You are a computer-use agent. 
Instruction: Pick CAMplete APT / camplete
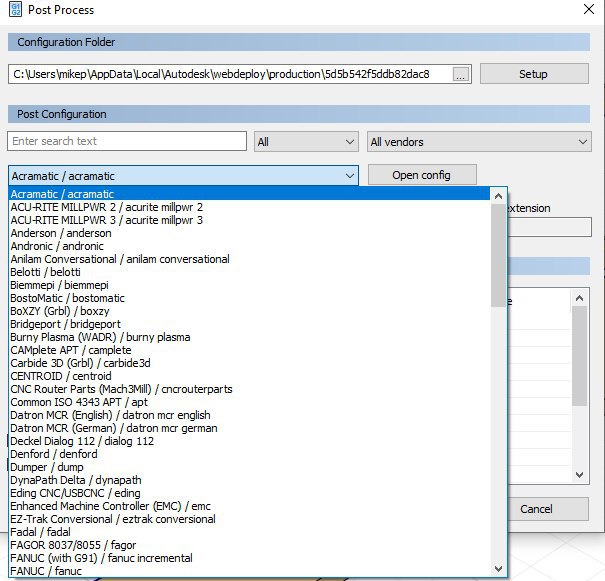249,350
